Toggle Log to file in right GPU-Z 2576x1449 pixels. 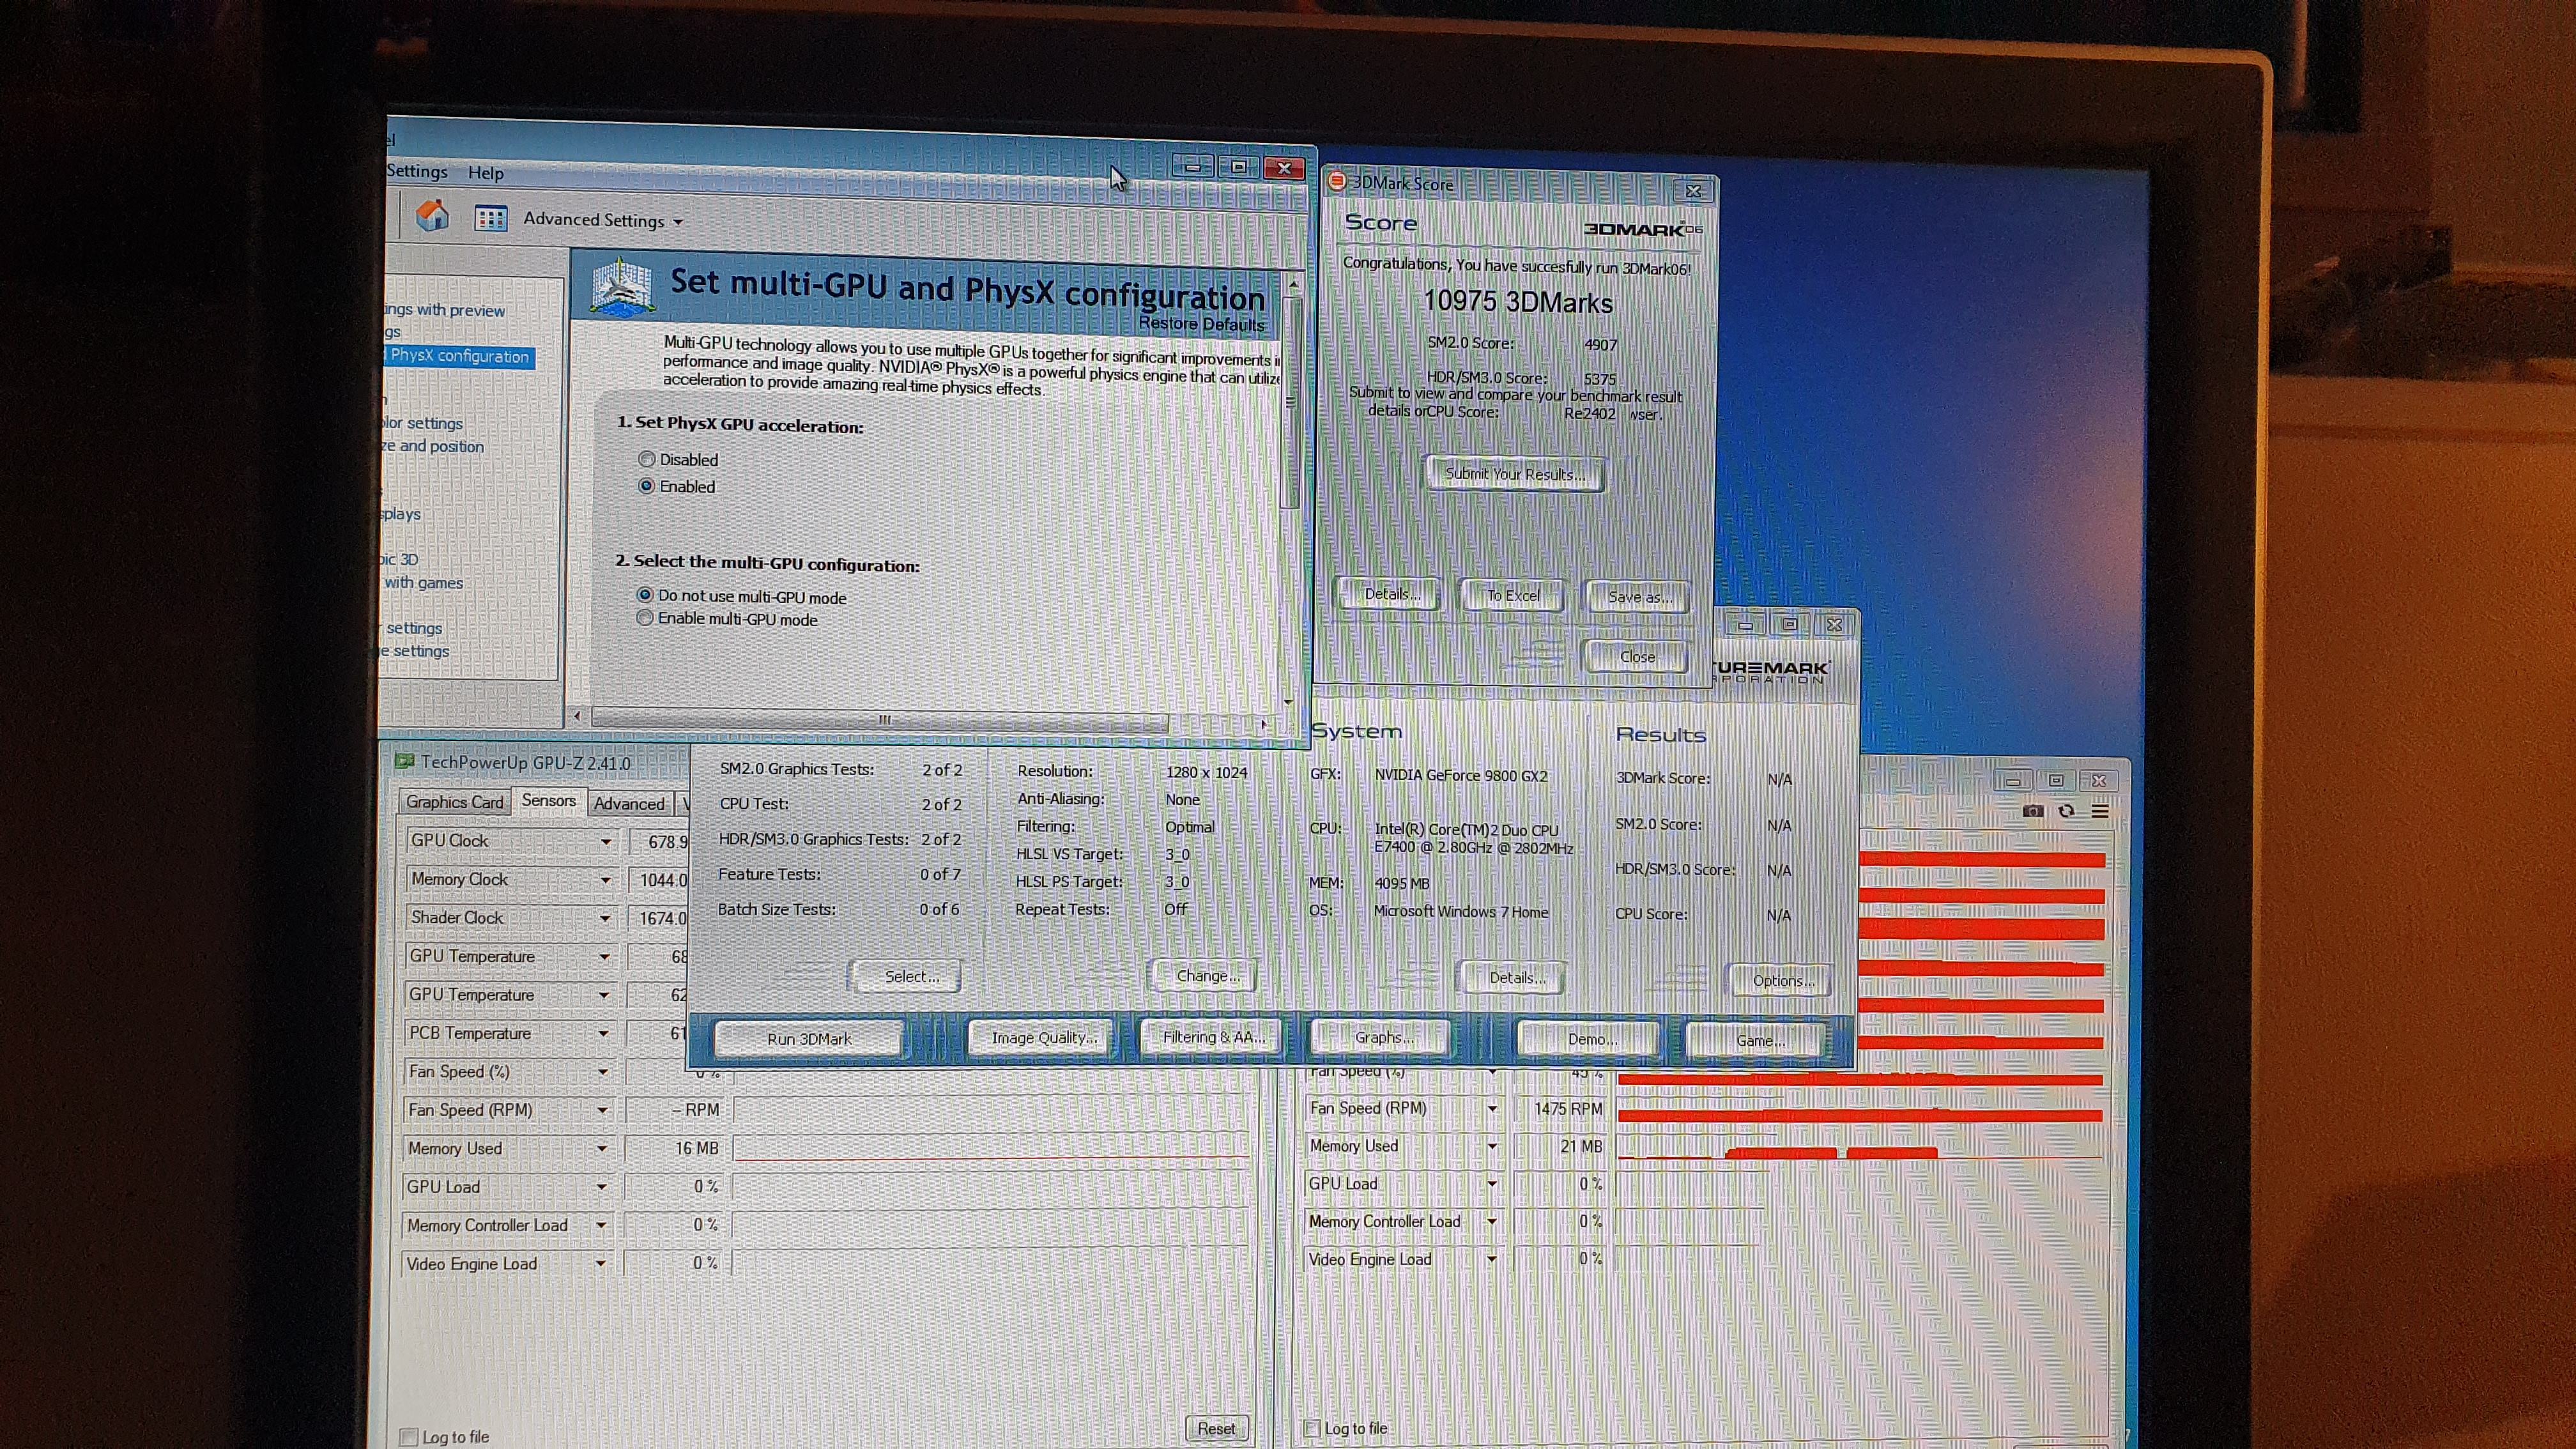pos(1312,1428)
